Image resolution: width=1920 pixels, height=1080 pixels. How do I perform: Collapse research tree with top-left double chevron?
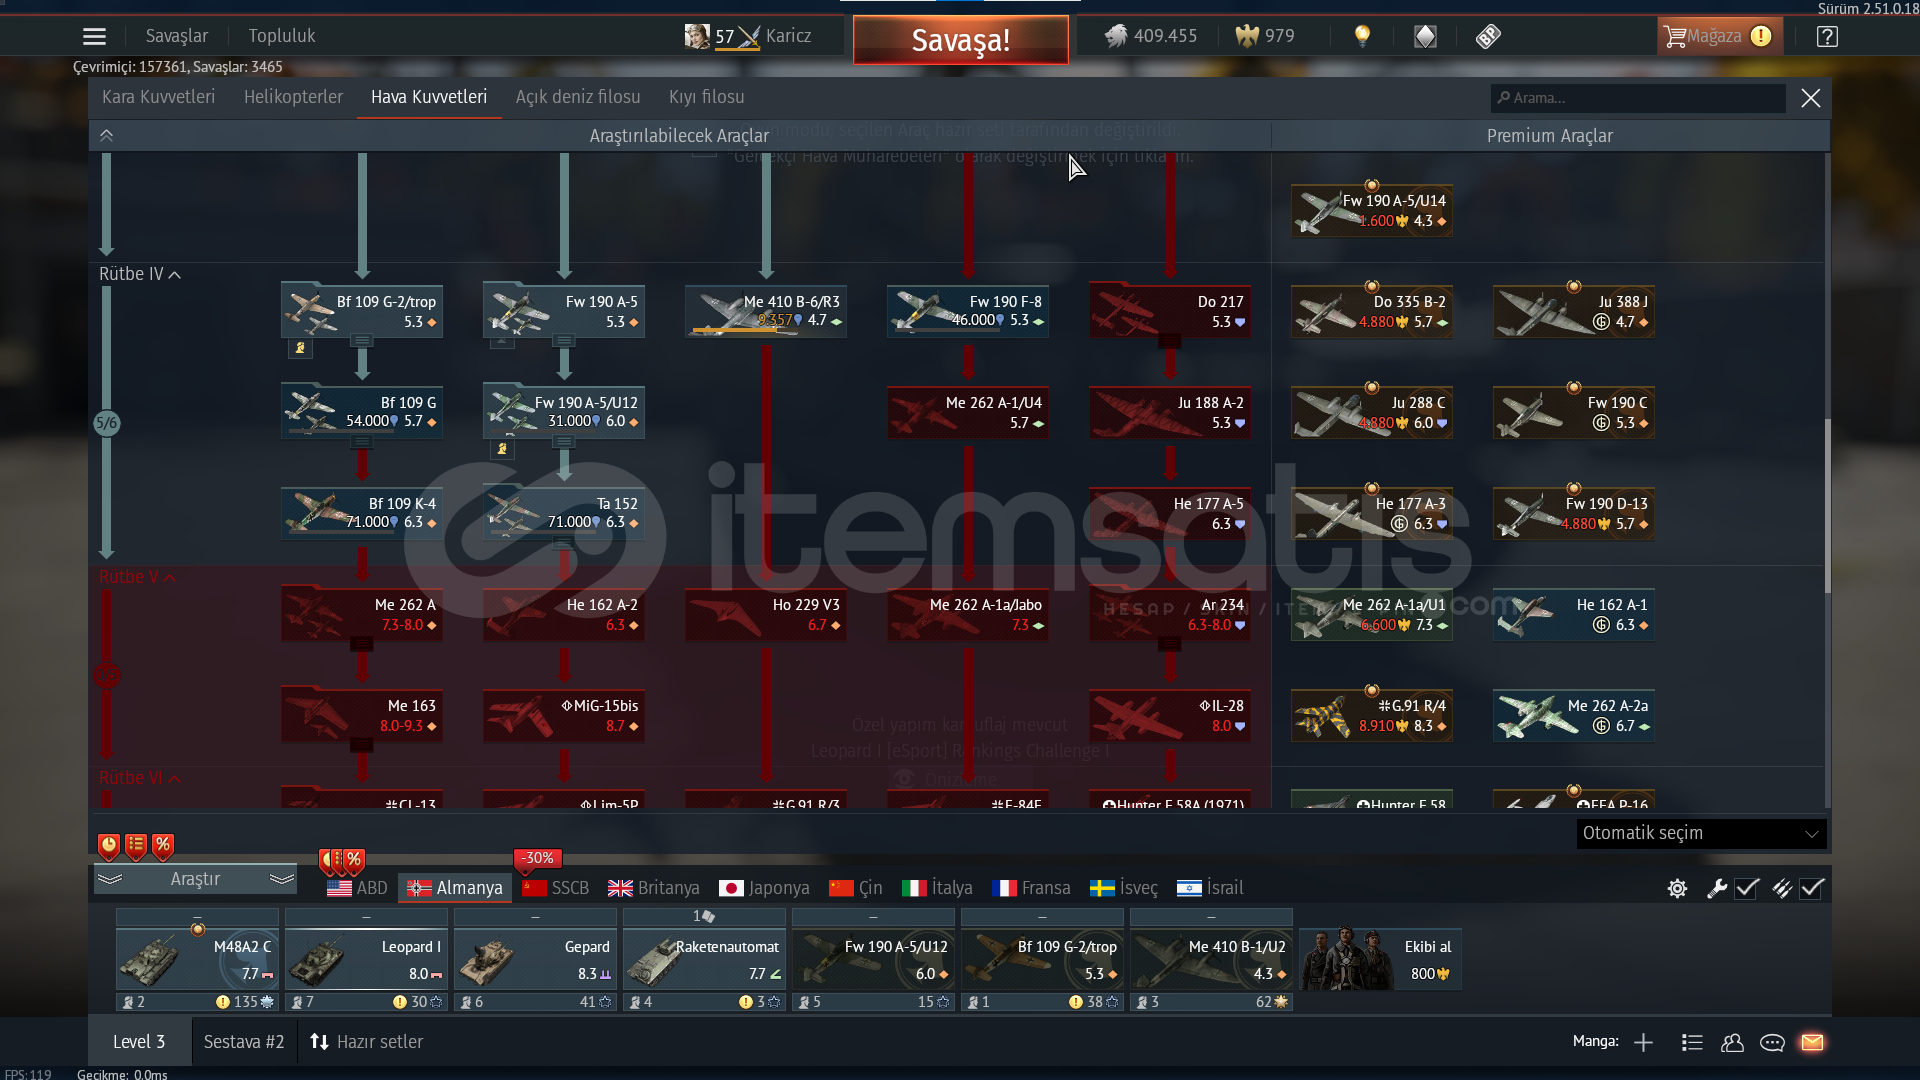[107, 135]
